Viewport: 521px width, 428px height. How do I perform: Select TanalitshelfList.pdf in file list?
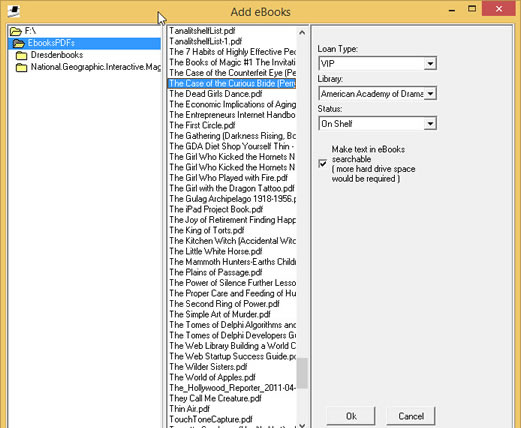pyautogui.click(x=231, y=31)
